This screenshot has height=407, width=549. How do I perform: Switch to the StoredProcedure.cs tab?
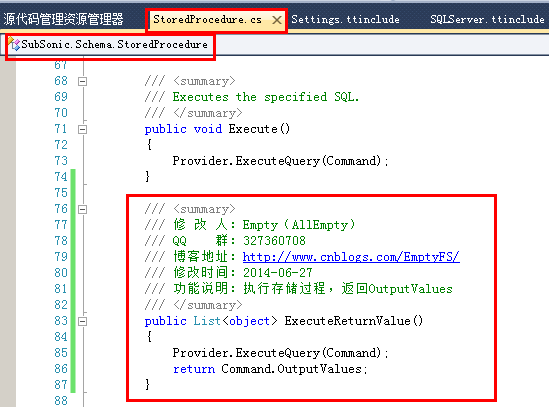click(x=207, y=20)
